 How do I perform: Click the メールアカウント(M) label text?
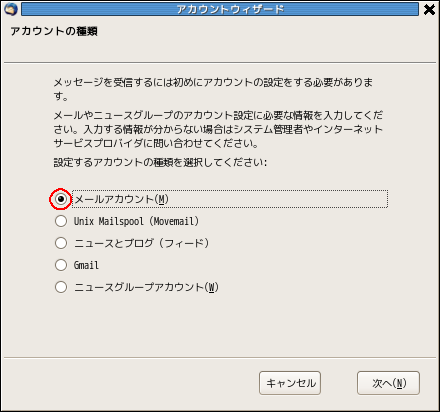coord(121,199)
